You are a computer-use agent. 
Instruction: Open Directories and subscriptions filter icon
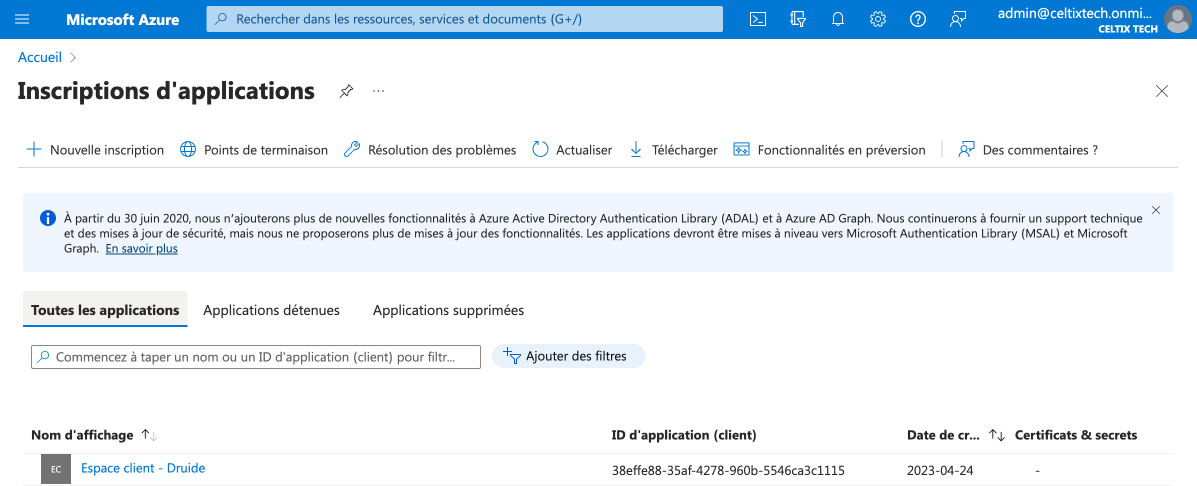(798, 19)
